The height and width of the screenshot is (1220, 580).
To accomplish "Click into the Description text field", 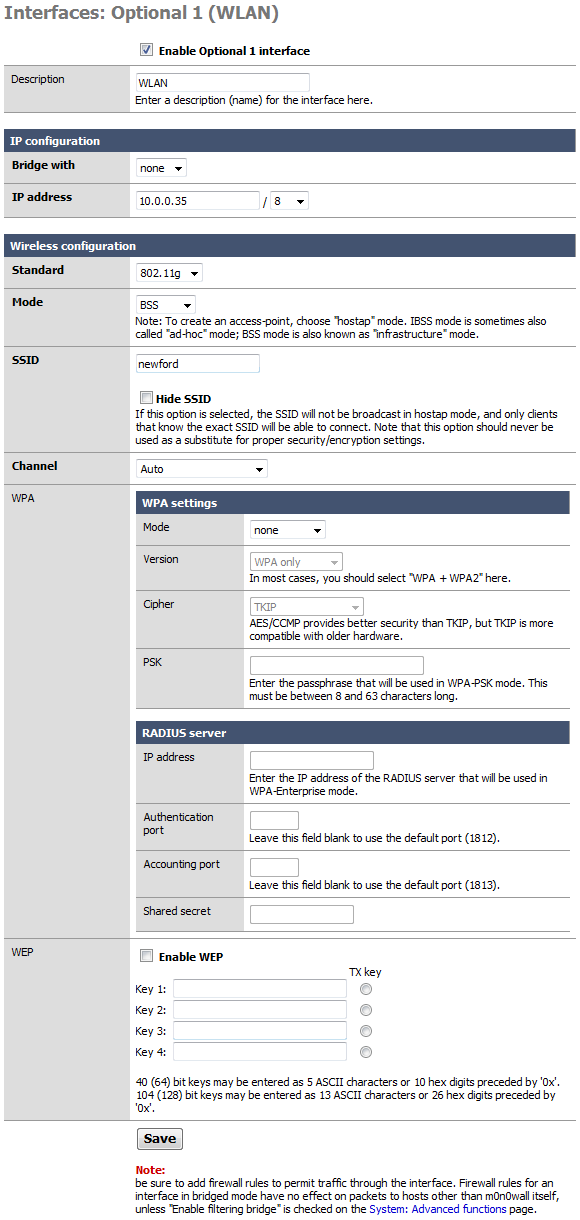I will [x=222, y=83].
